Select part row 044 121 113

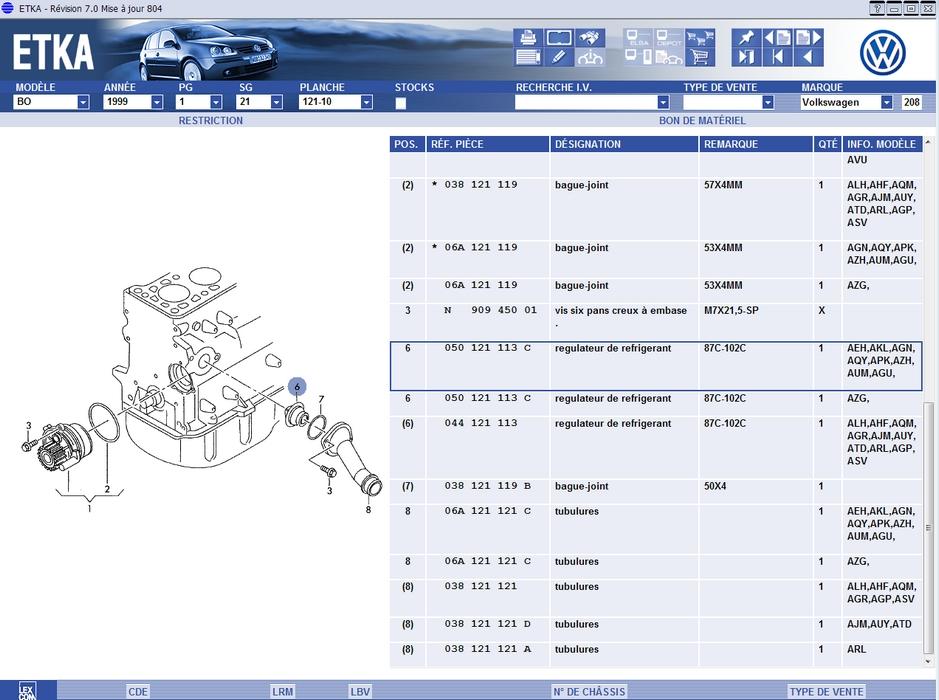coord(656,447)
